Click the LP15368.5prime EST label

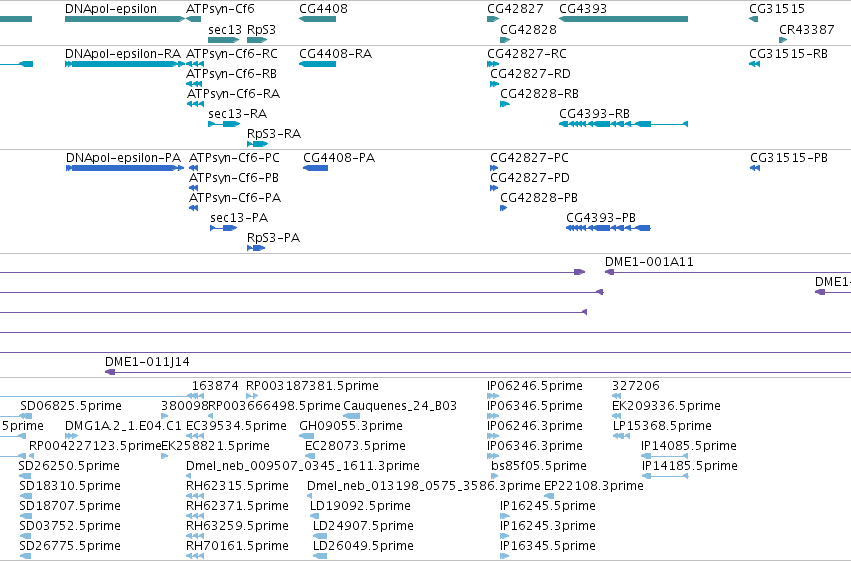pos(662,426)
